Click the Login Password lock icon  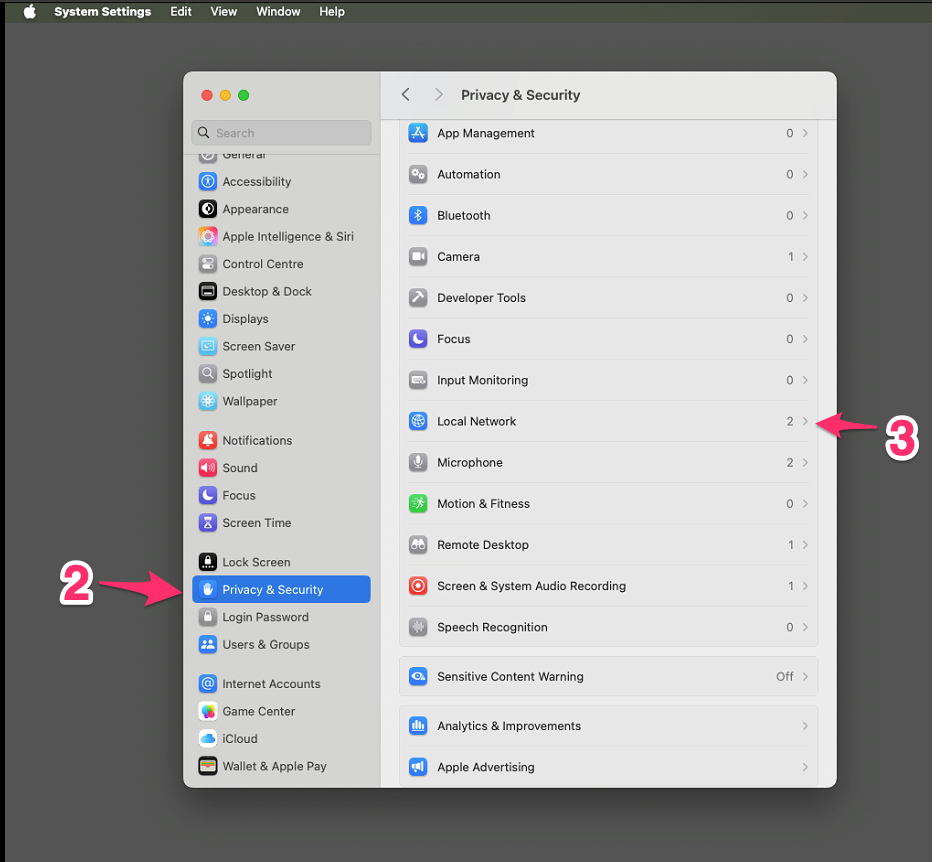(207, 617)
